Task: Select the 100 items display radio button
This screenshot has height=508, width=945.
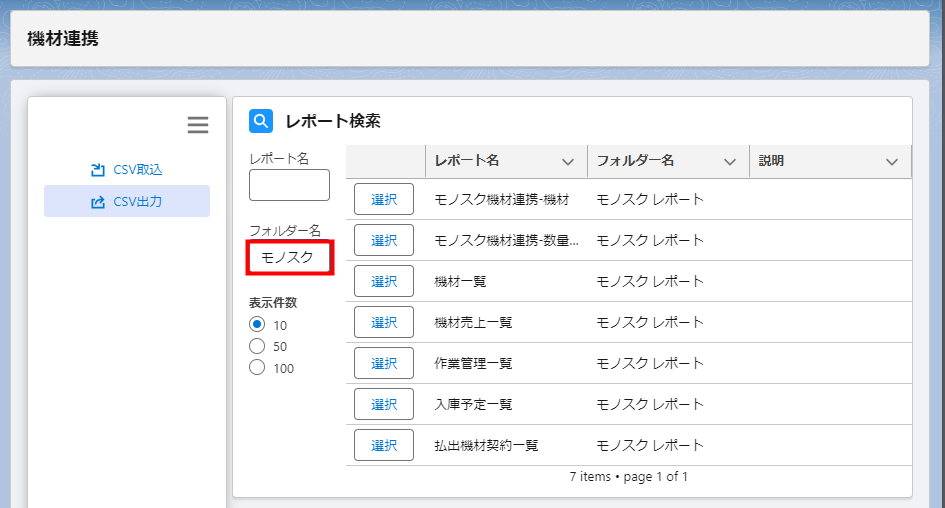Action: 257,368
